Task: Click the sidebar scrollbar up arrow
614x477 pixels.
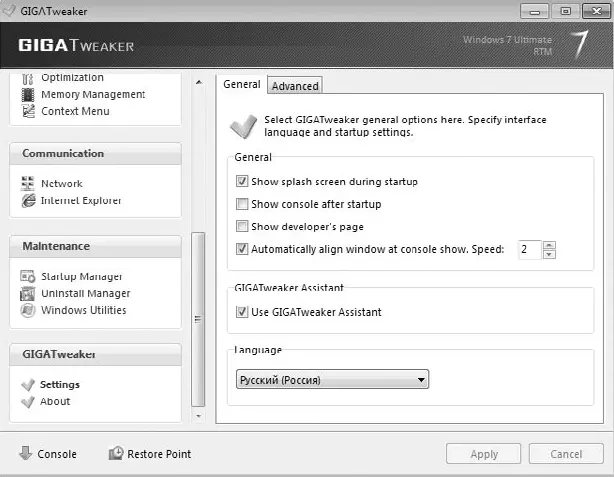Action: [199, 82]
